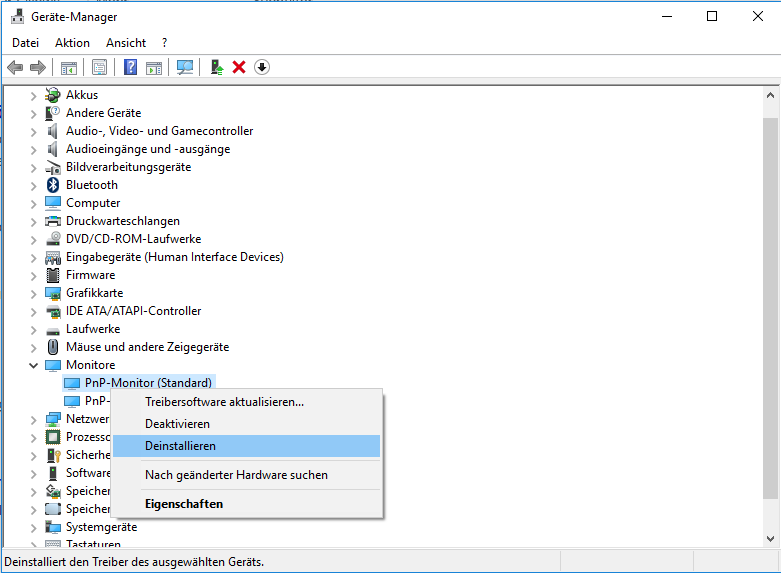Open the Aktion menu
This screenshot has height=573, width=781.
tap(72, 43)
